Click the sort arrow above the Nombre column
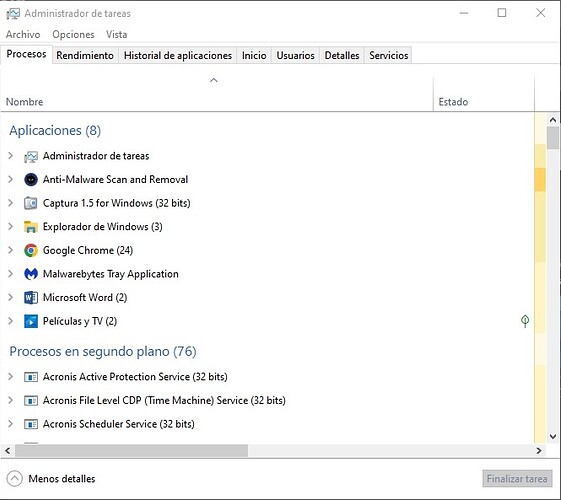The width and height of the screenshot is (561, 500). (214, 80)
